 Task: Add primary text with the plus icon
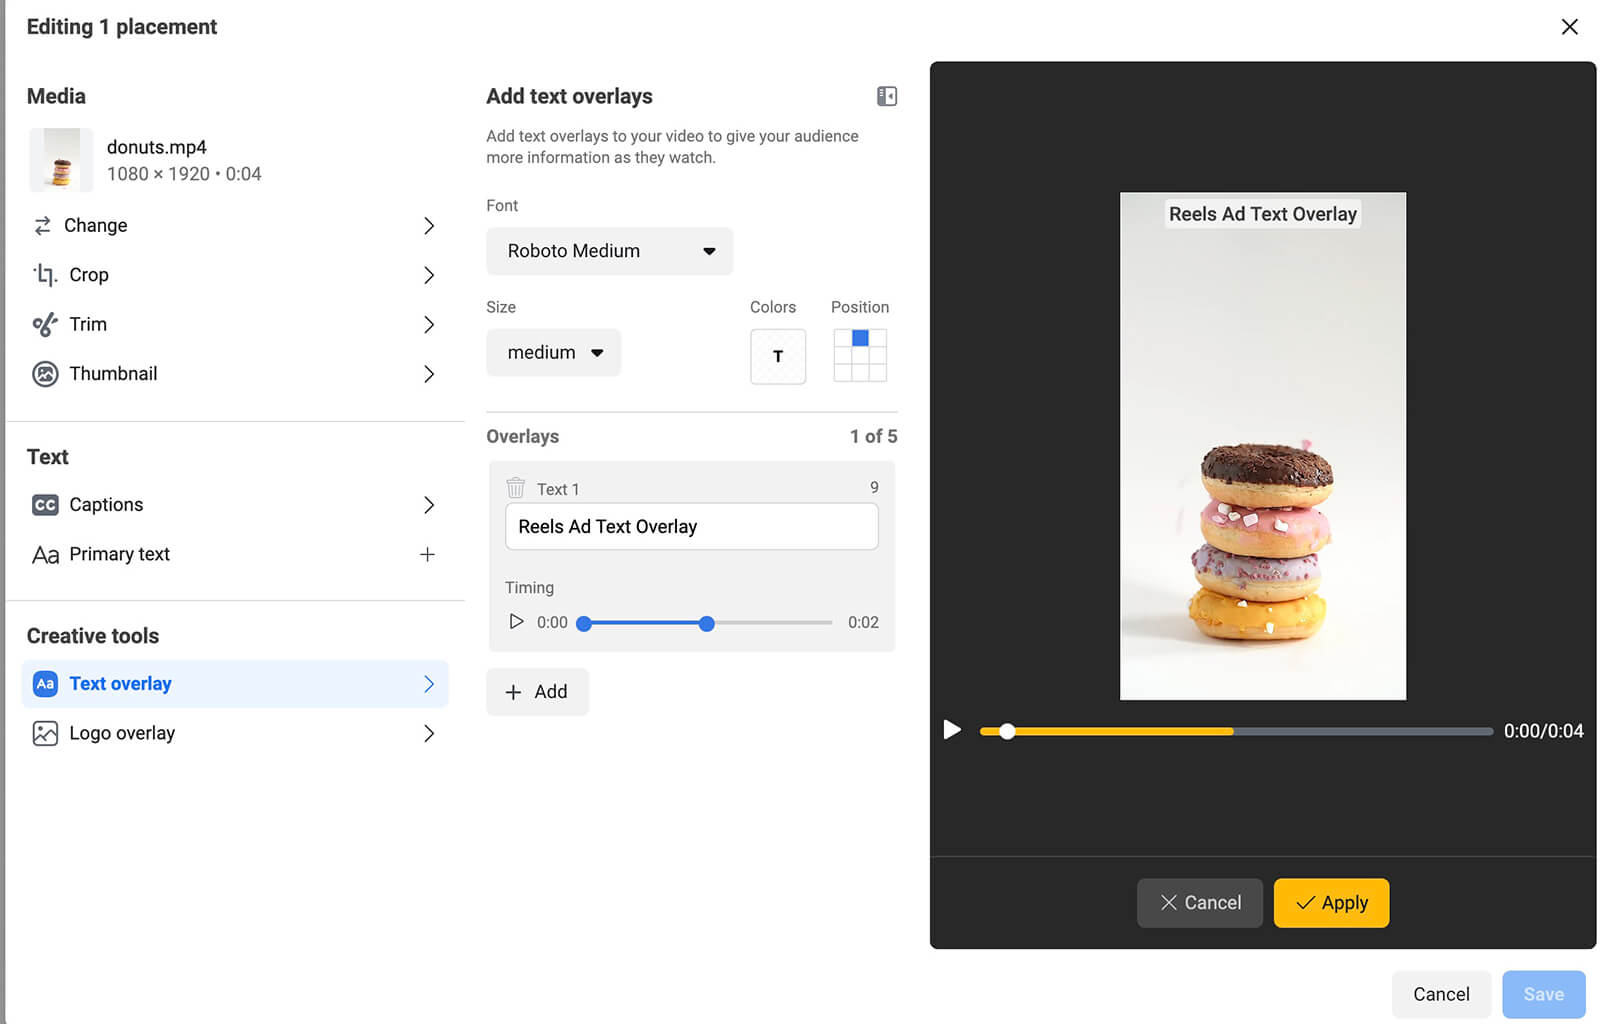point(427,554)
